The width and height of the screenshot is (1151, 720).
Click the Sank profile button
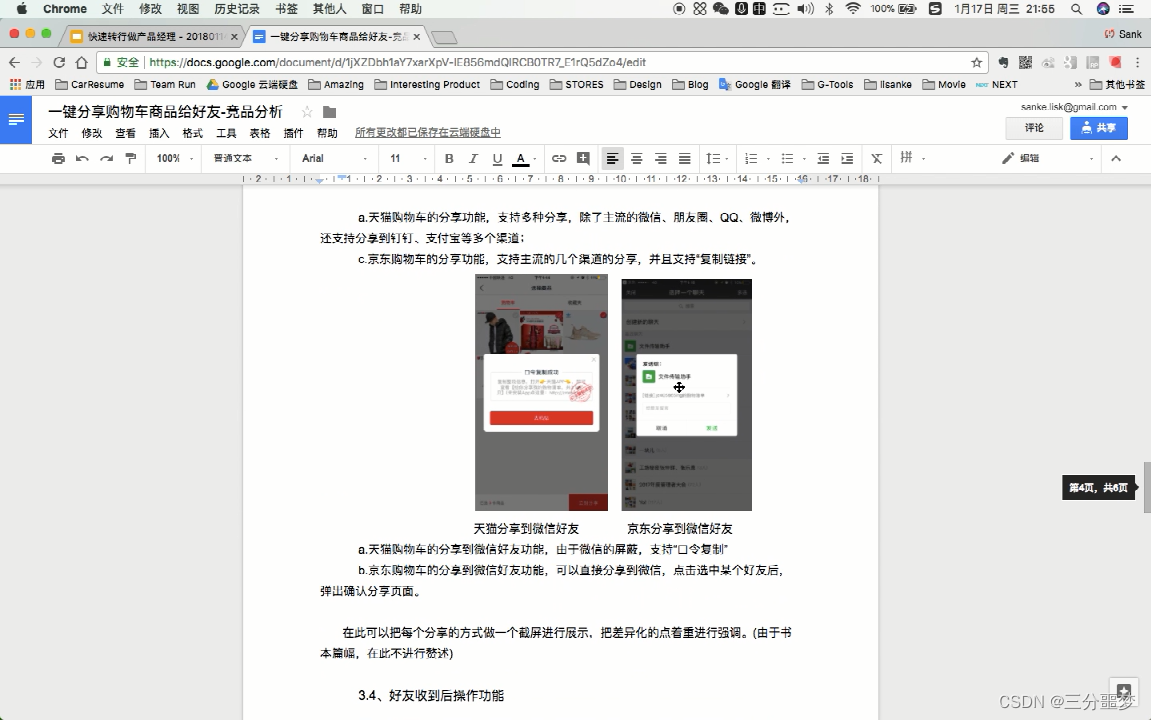(1123, 34)
